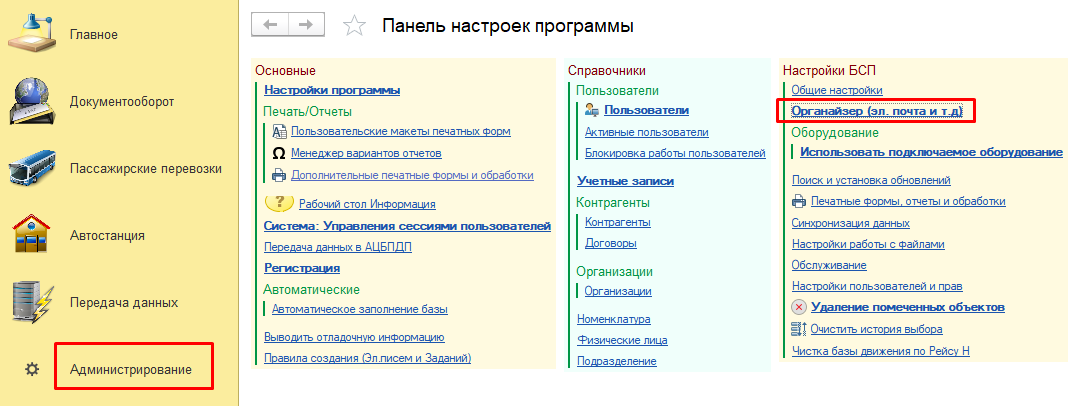Click the bus icon for Пассажирские перевозки
Image resolution: width=1082 pixels, height=406 pixels.
click(x=32, y=168)
